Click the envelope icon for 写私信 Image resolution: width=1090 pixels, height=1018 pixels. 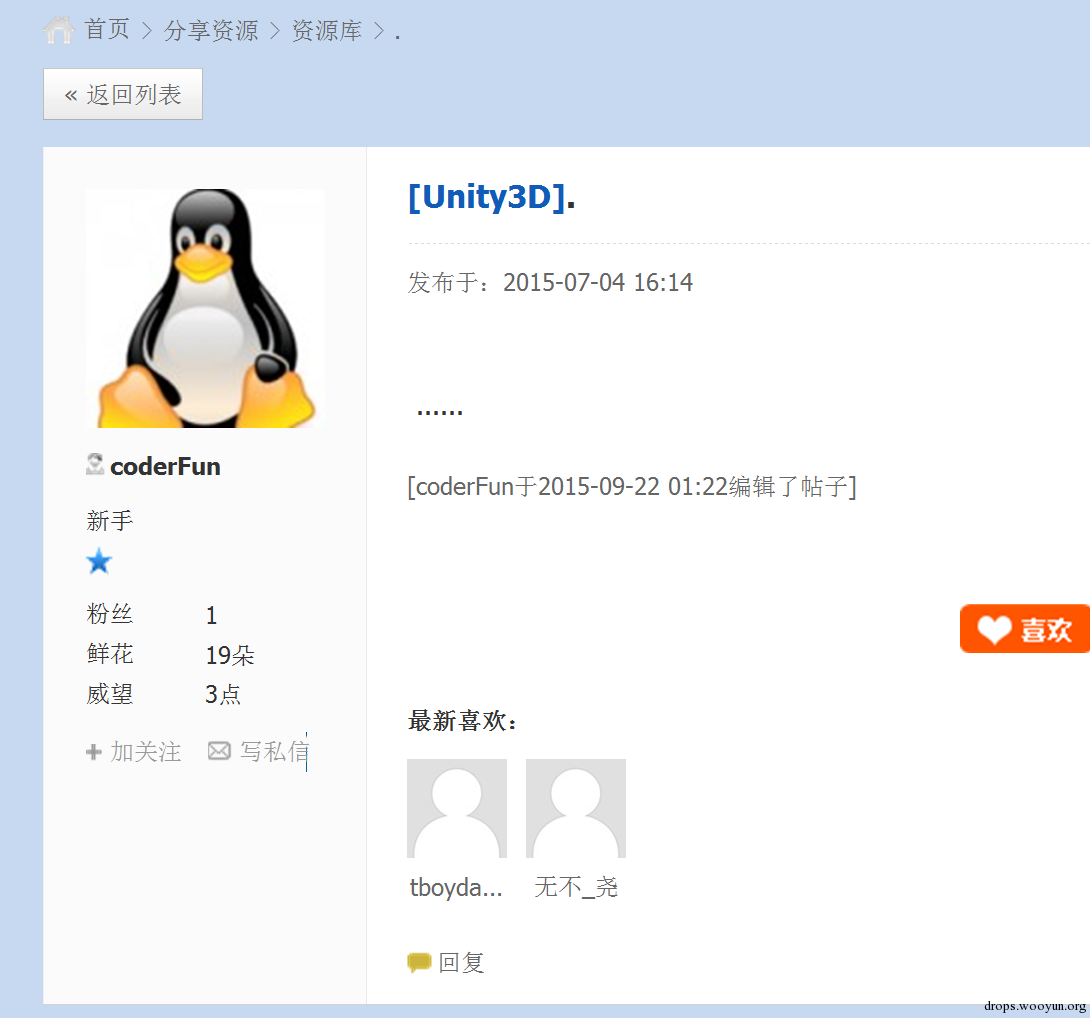point(219,751)
